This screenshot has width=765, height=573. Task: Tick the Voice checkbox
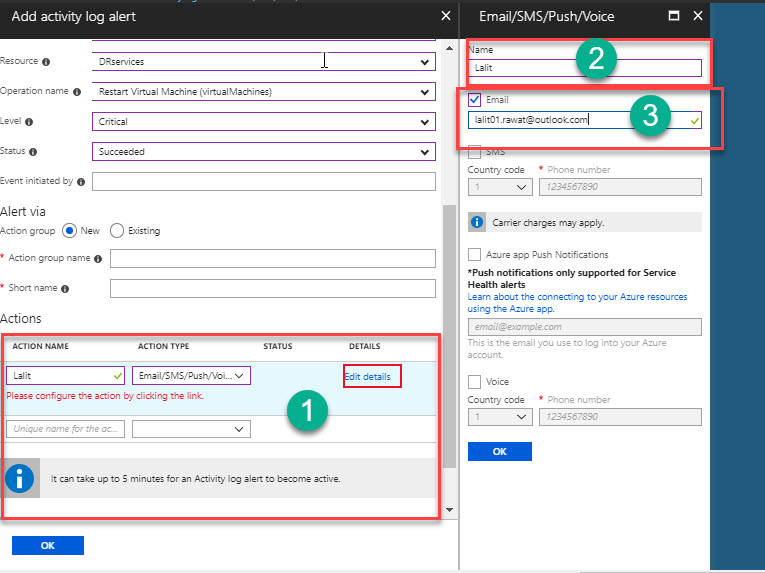(475, 381)
